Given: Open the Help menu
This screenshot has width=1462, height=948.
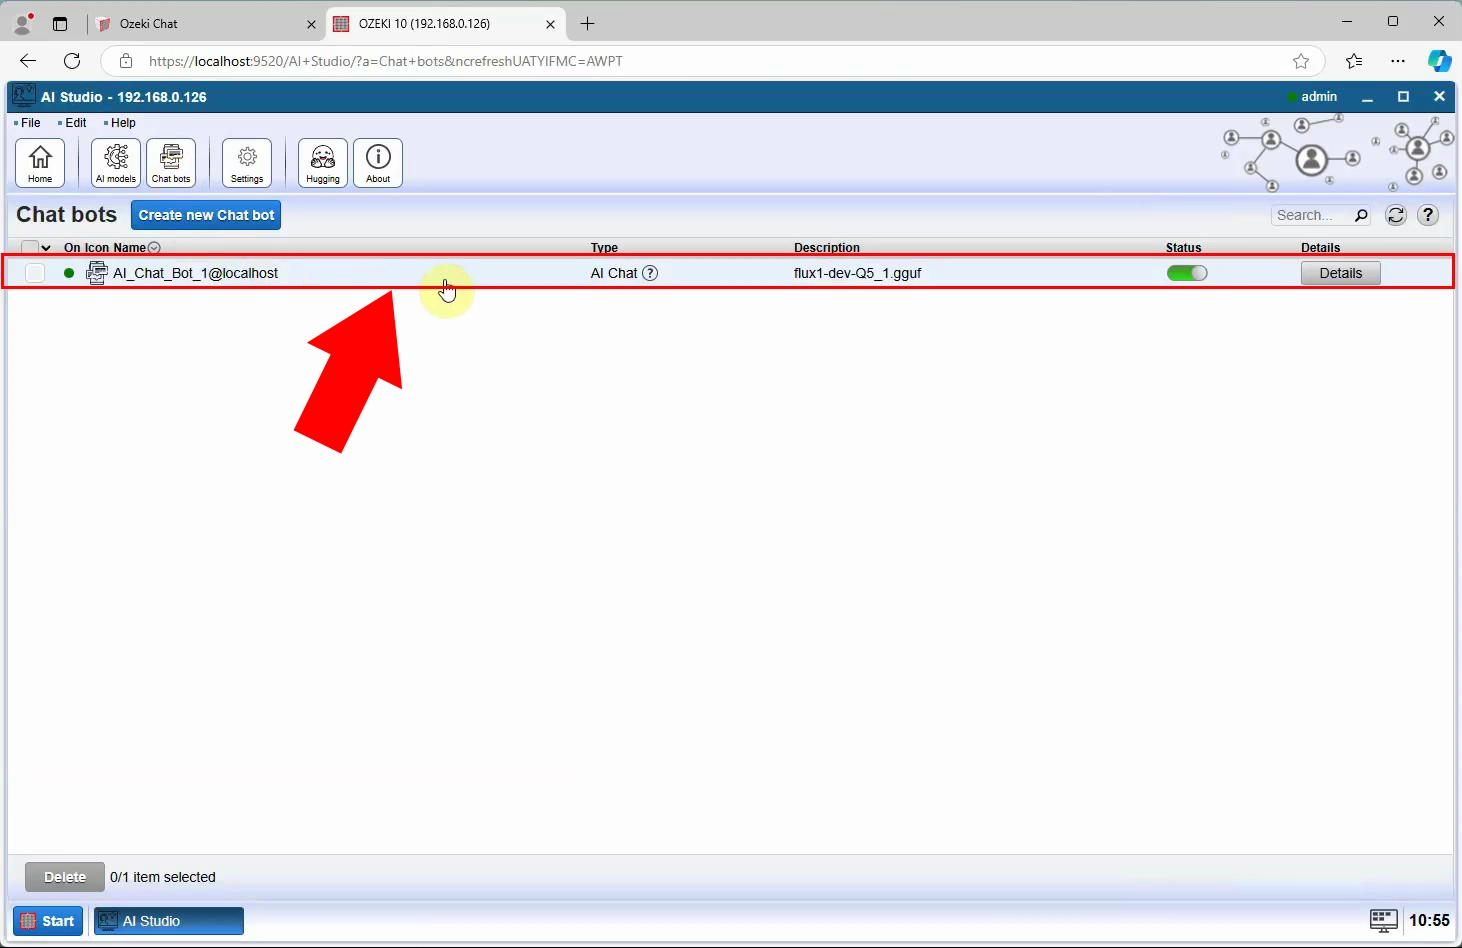Looking at the screenshot, I should pyautogui.click(x=123, y=123).
